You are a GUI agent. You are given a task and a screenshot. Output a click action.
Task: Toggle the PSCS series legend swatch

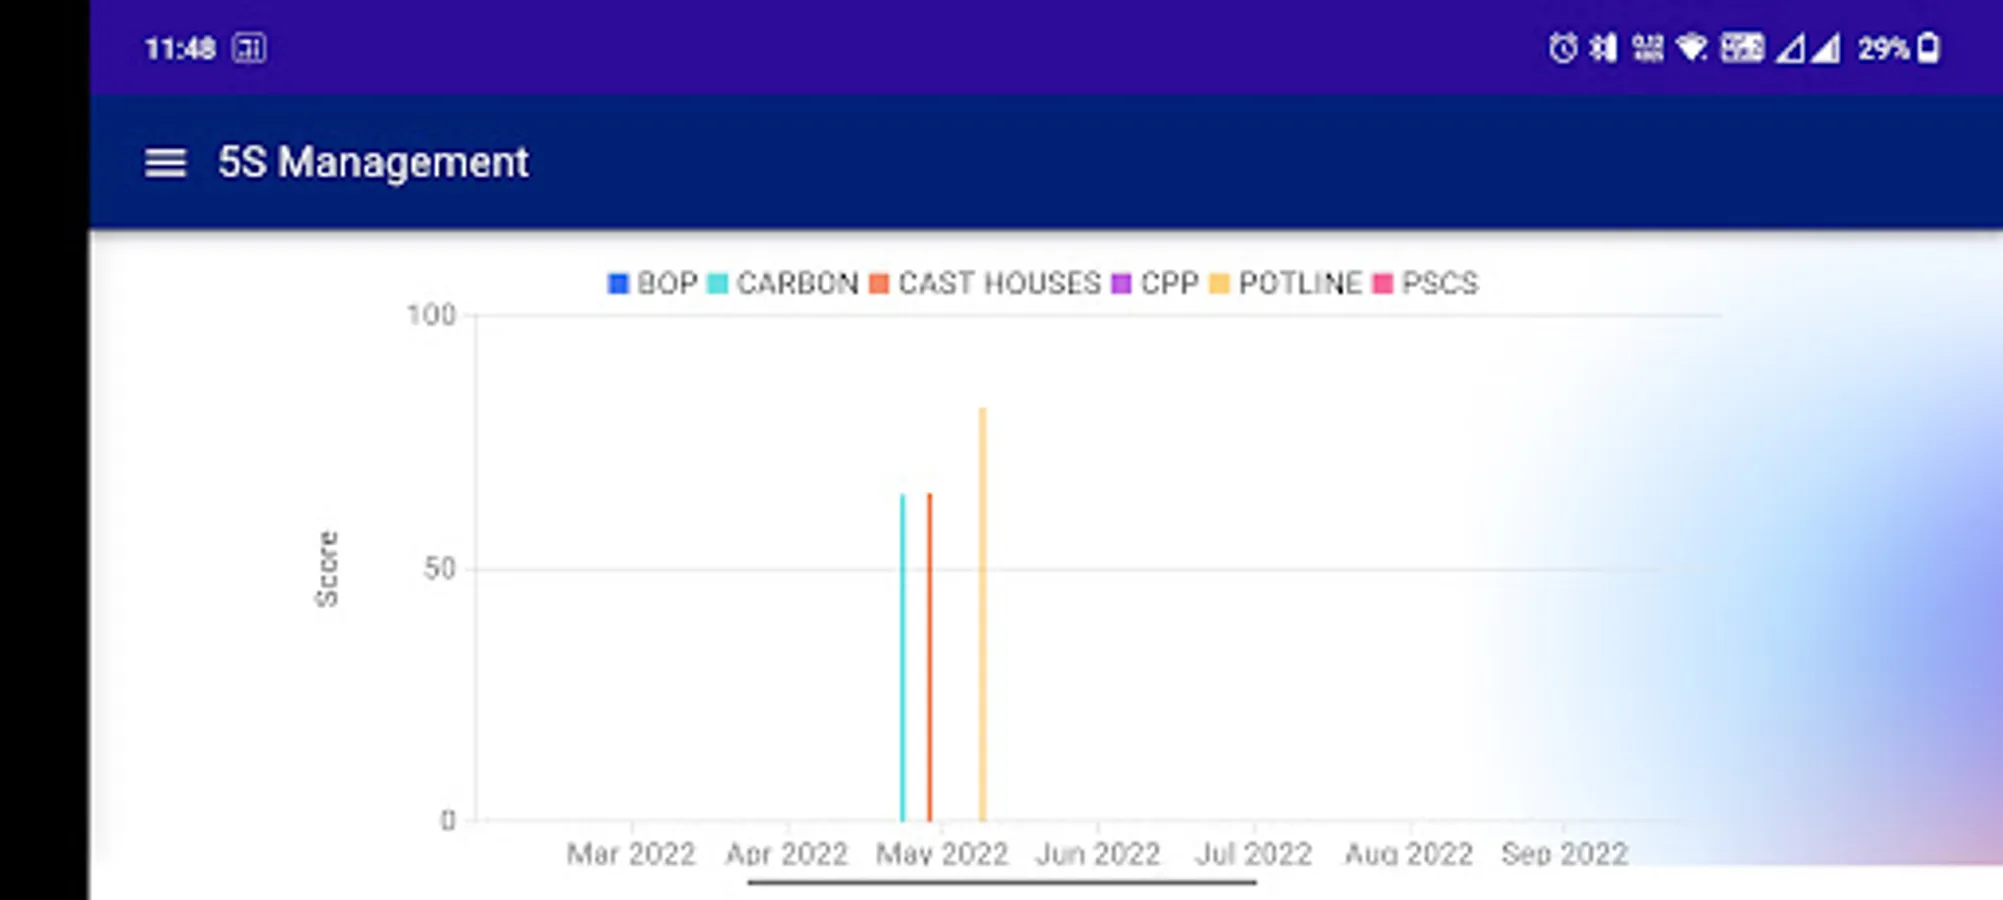click(1383, 284)
